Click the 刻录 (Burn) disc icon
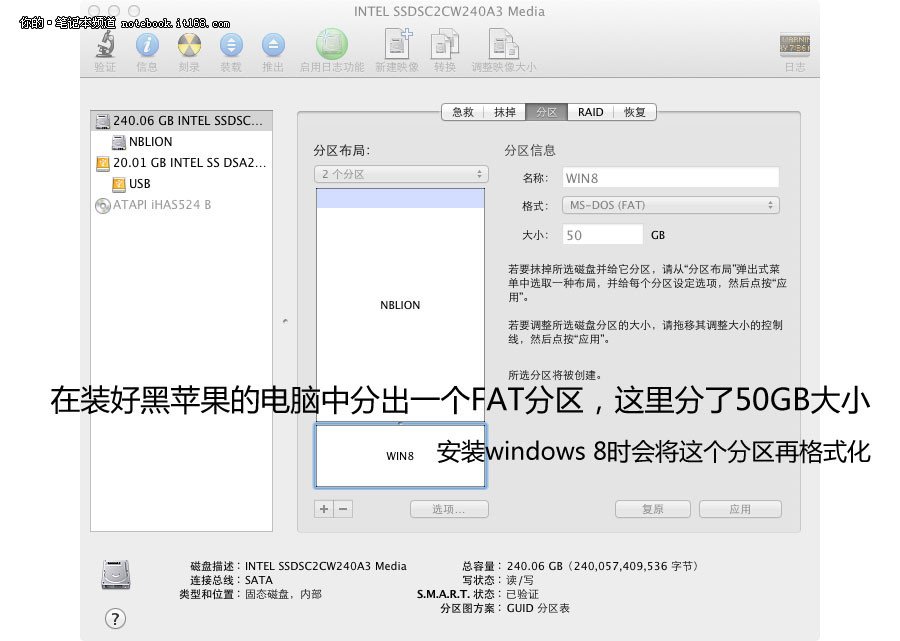Viewport: 900px width, 641px height. coord(187,44)
